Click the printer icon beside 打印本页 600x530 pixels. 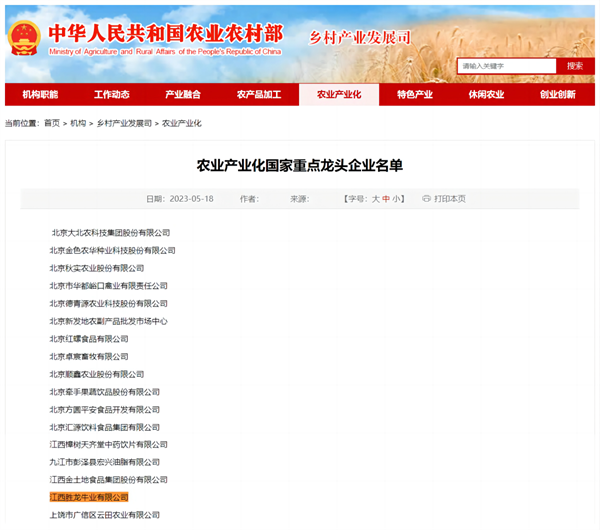click(426, 199)
